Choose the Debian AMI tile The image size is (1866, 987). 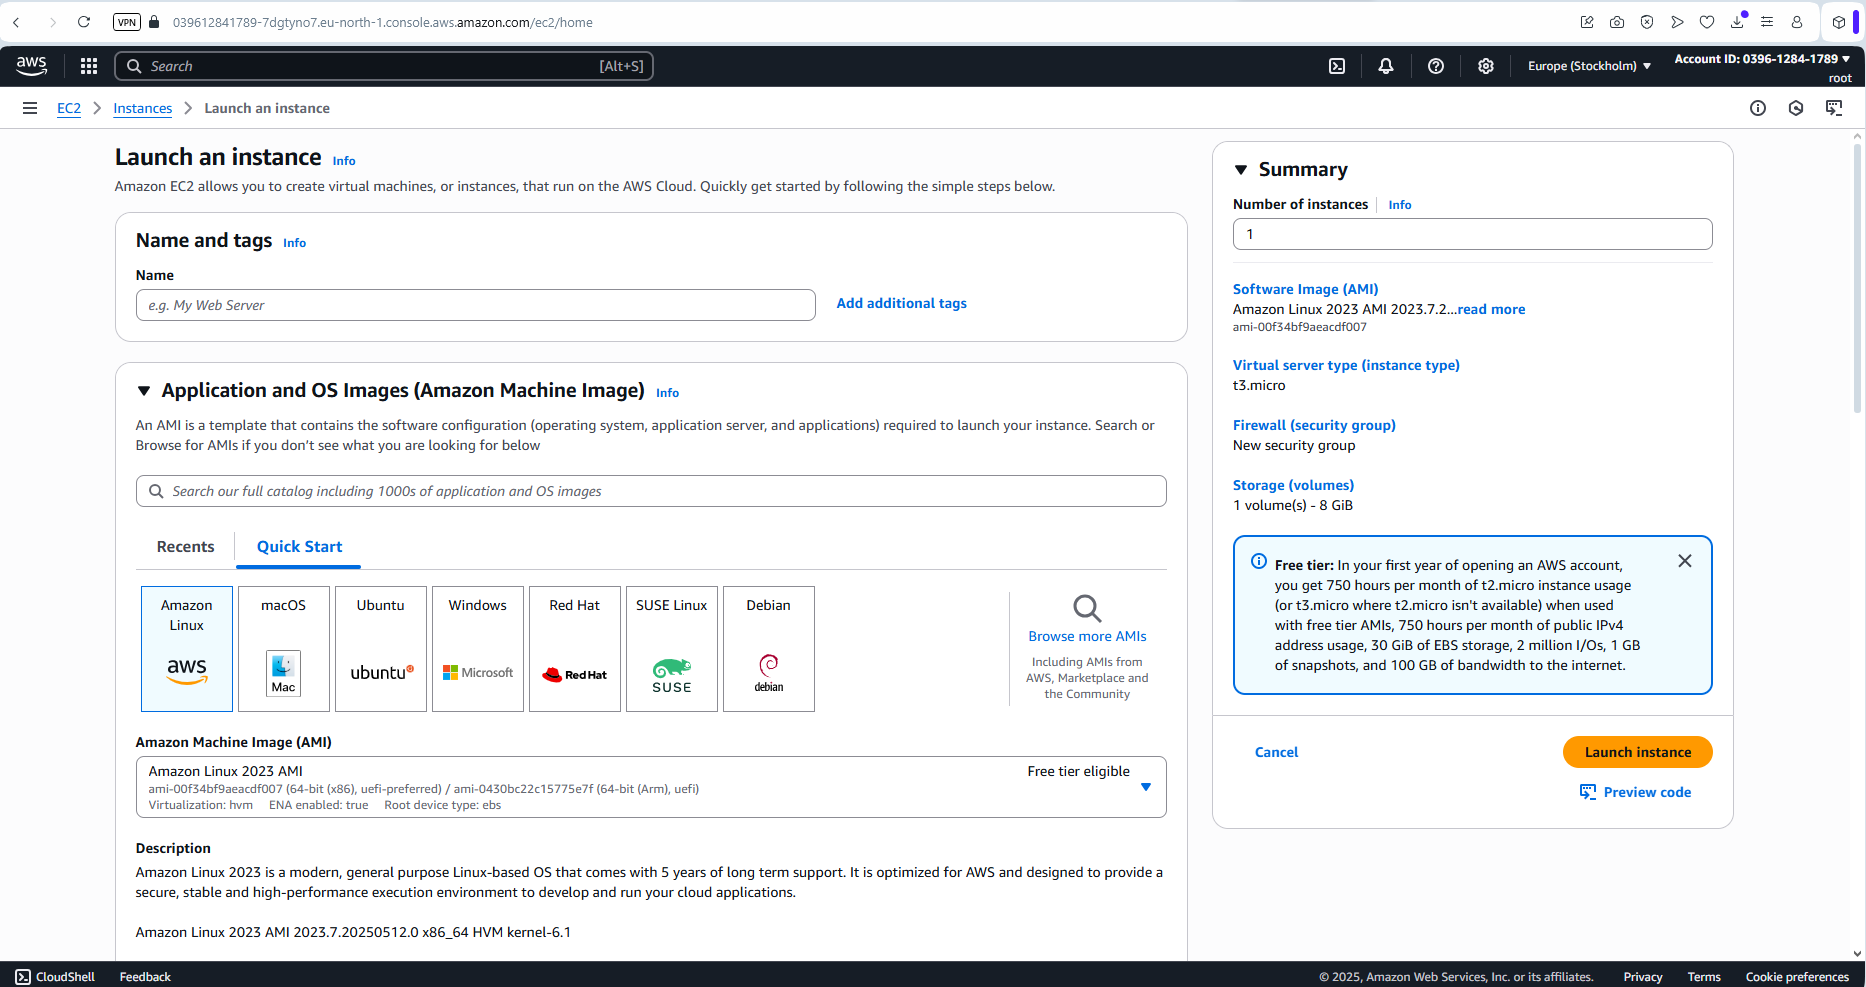click(769, 648)
